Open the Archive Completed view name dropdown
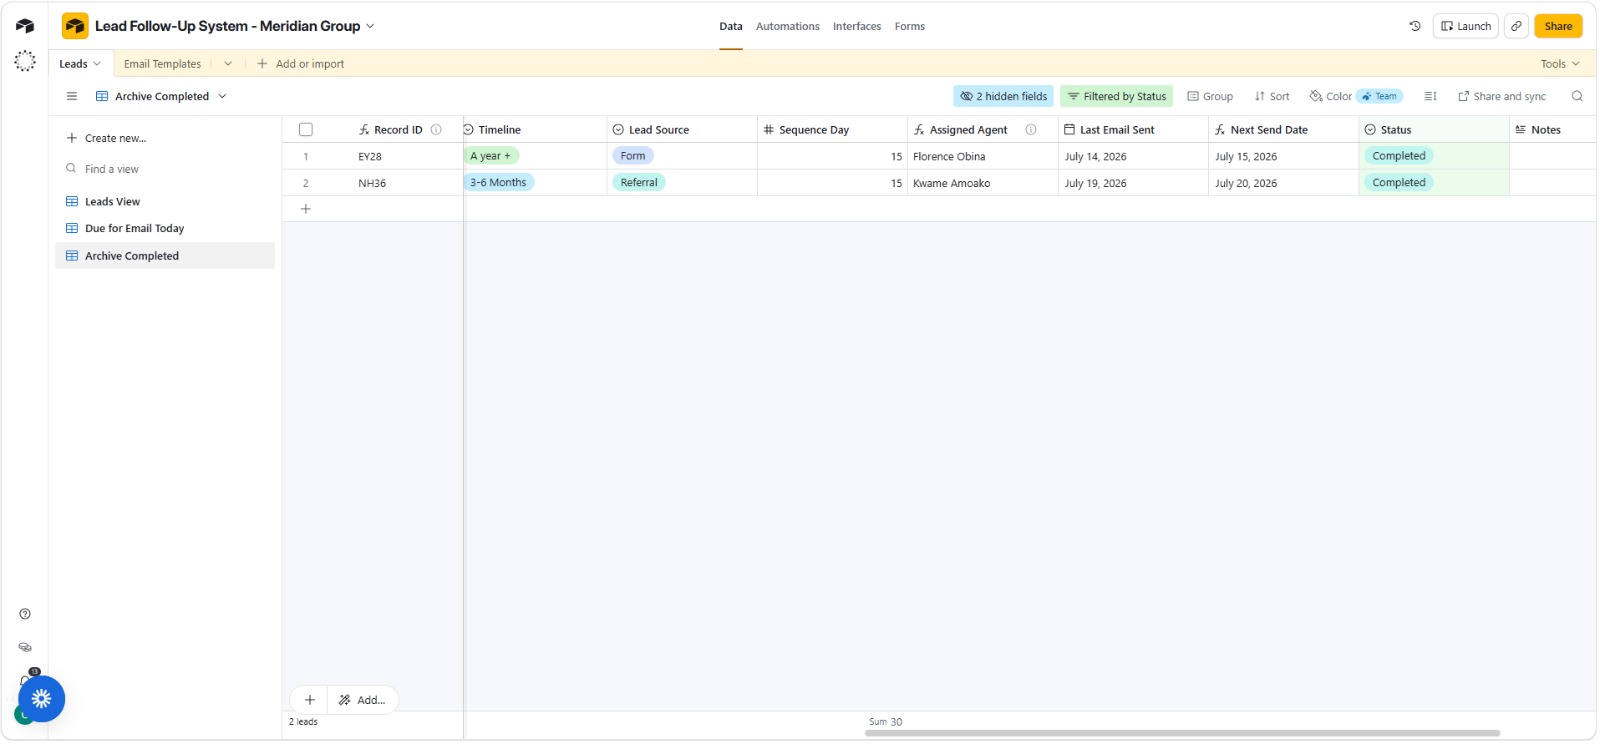This screenshot has width=1600, height=744. 222,96
